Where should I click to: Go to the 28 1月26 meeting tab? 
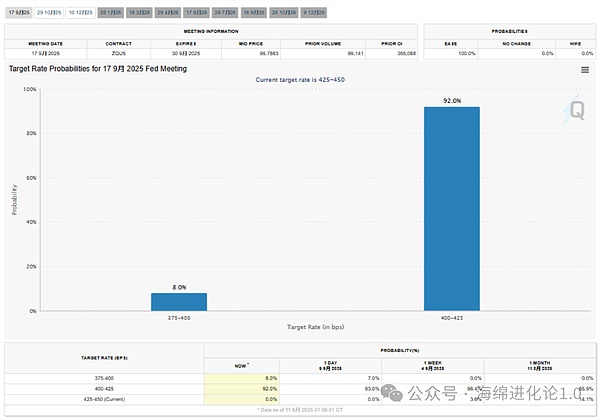click(x=110, y=13)
